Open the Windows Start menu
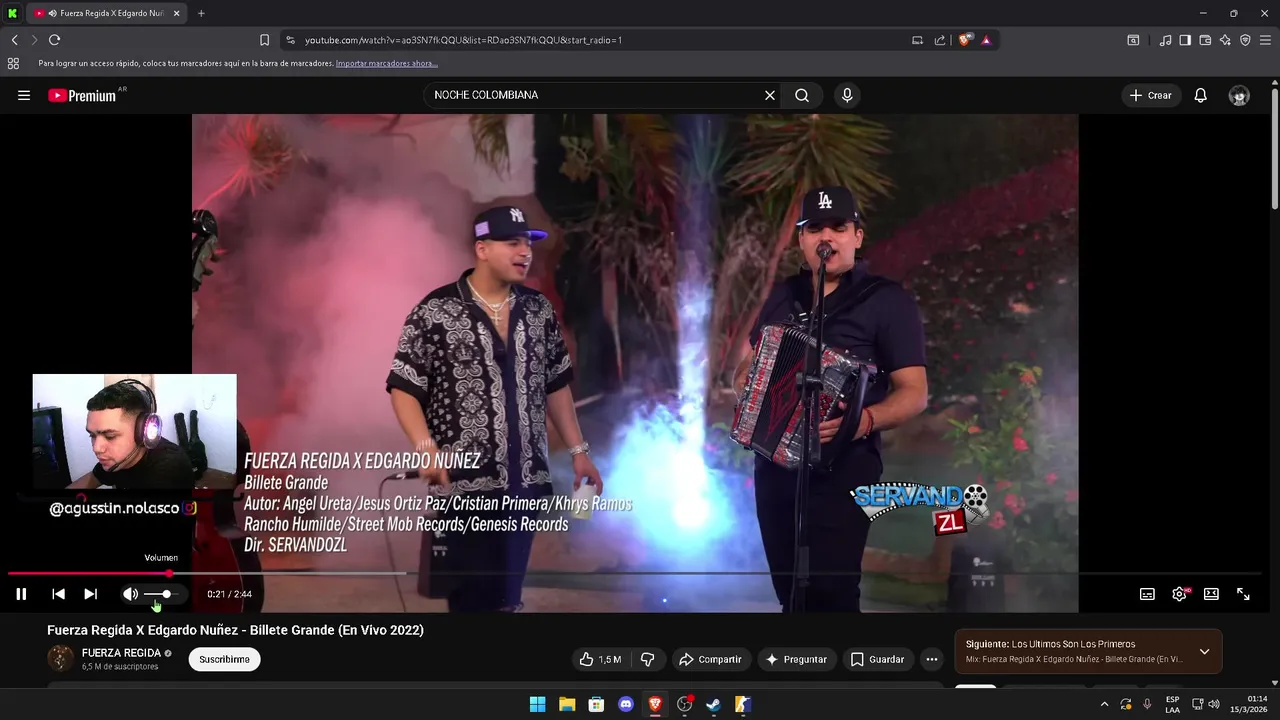This screenshot has height=720, width=1280. 537,704
